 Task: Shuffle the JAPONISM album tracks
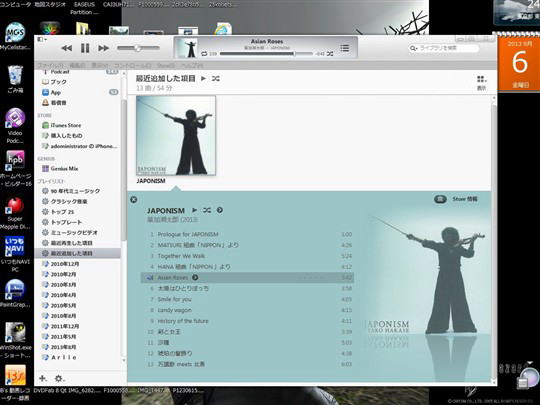coord(207,210)
